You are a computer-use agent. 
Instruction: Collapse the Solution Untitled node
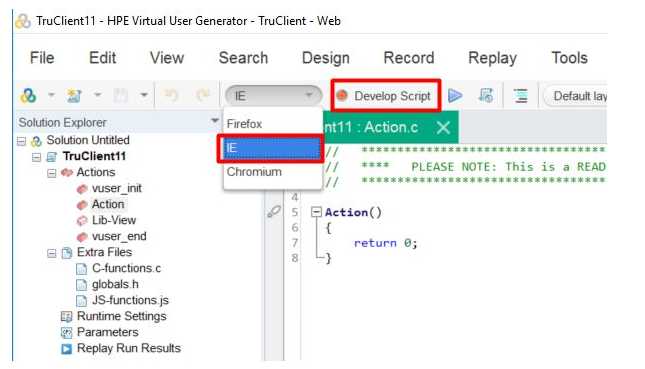pyautogui.click(x=21, y=141)
